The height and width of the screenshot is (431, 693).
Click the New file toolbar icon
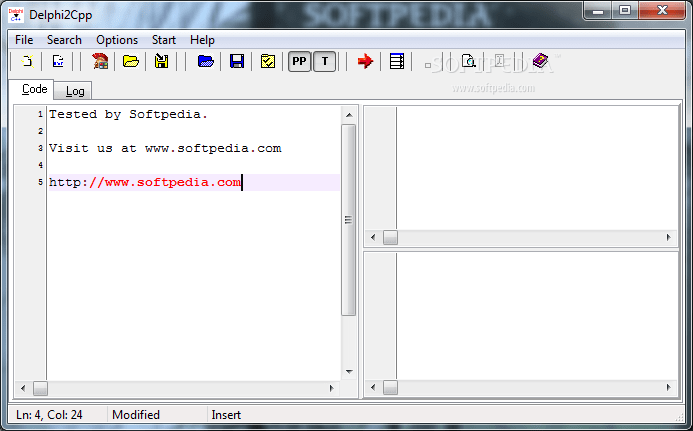click(28, 61)
